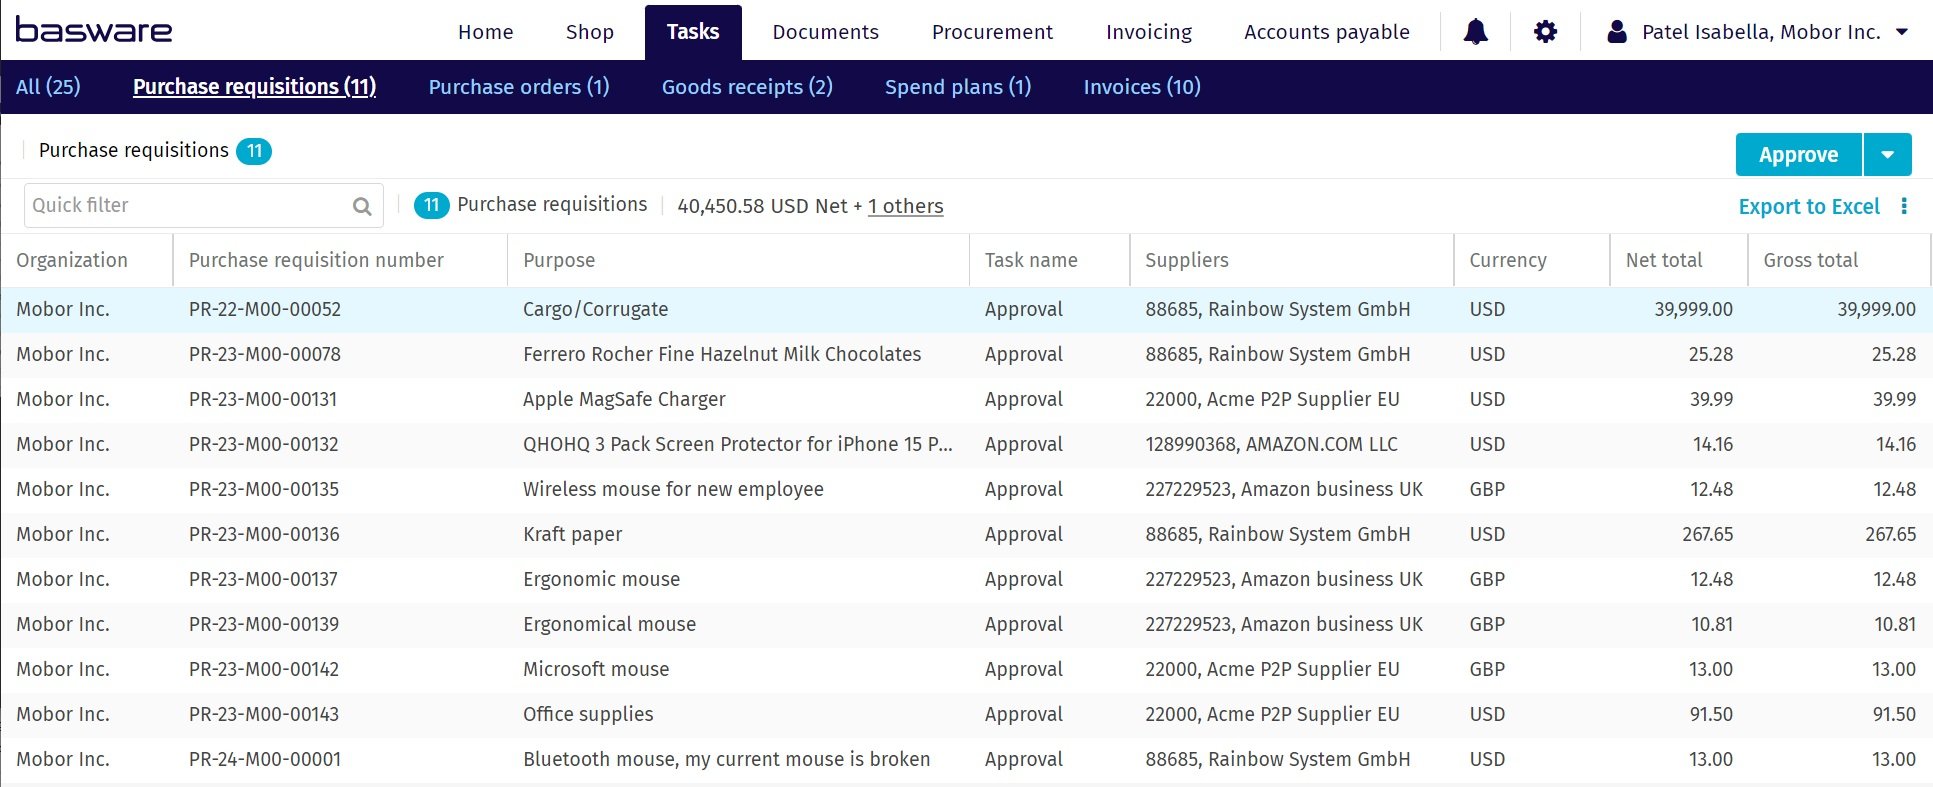This screenshot has height=787, width=1933.
Task: Open the Home menu
Action: coord(486,32)
